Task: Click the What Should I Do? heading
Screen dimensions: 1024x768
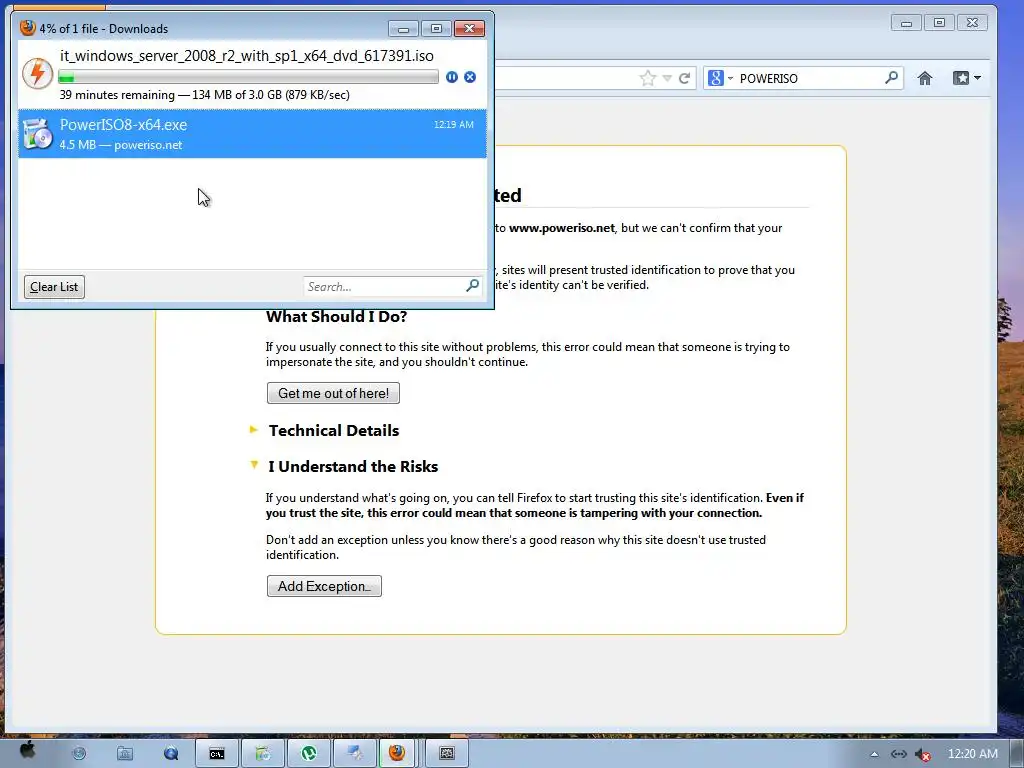Action: coord(336,316)
